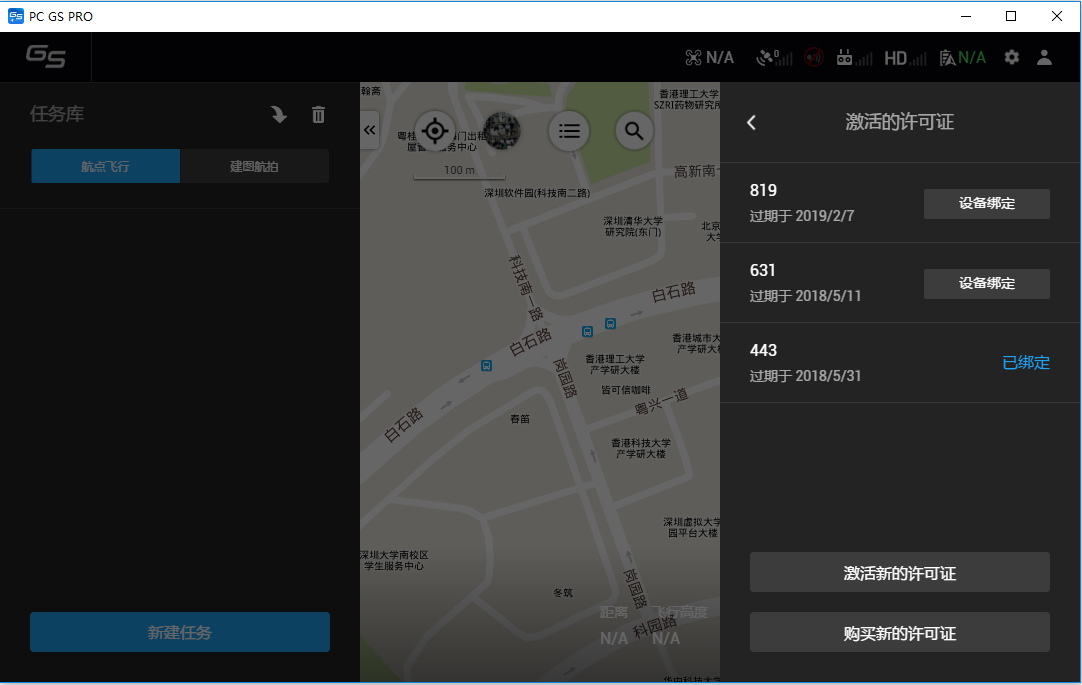
Task: Open the map search tool
Action: pyautogui.click(x=634, y=131)
